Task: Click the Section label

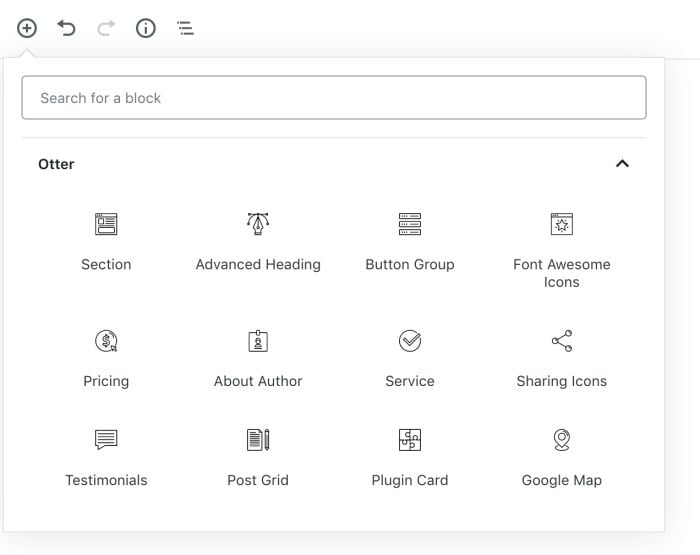Action: tap(106, 264)
